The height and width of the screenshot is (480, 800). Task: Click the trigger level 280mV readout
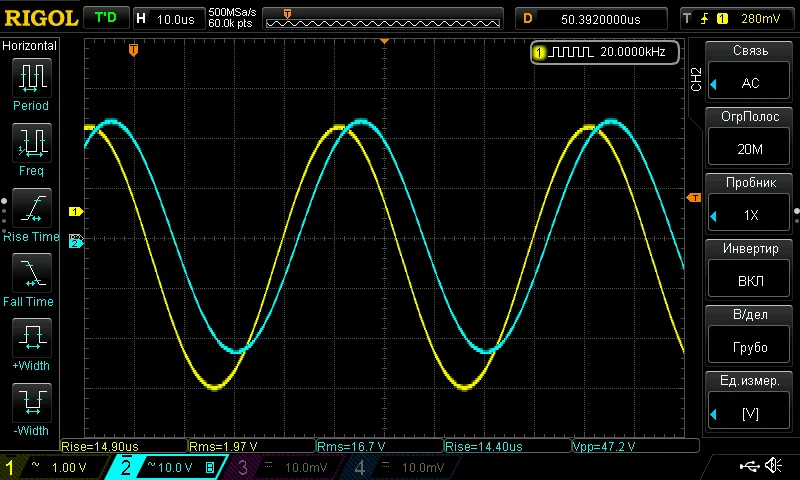(761, 19)
